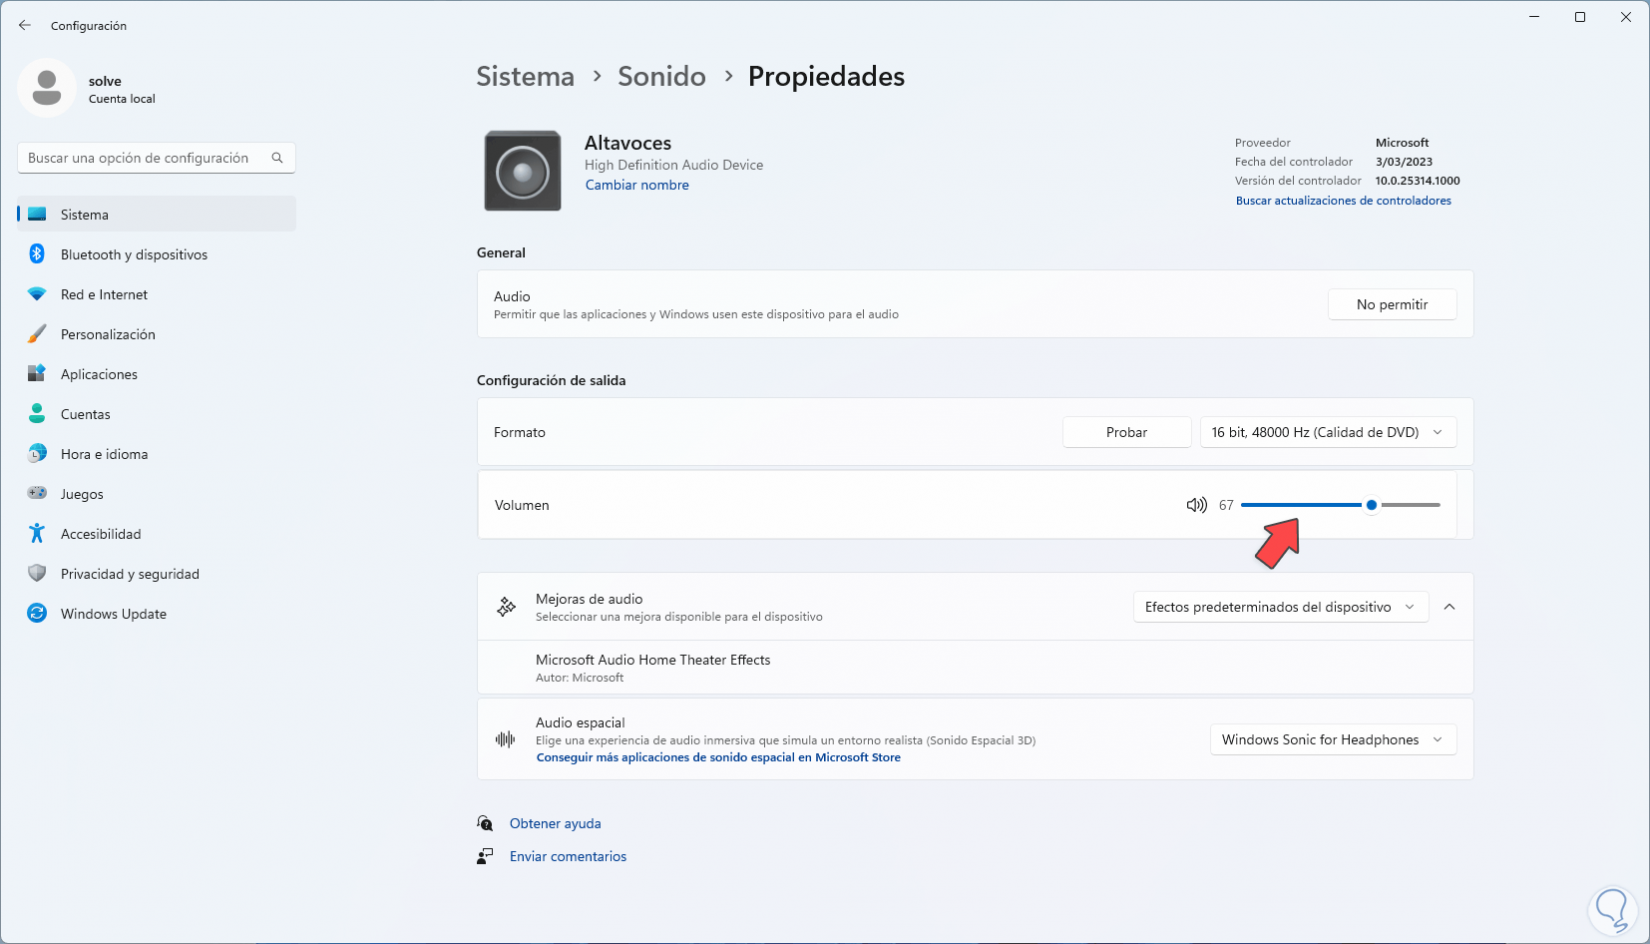Click the Windows Update icon
This screenshot has height=944, width=1650.
point(37,614)
